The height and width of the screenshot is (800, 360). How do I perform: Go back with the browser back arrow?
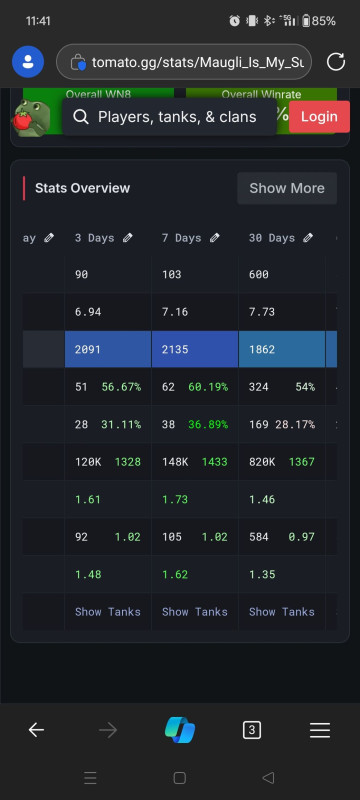click(x=36, y=731)
